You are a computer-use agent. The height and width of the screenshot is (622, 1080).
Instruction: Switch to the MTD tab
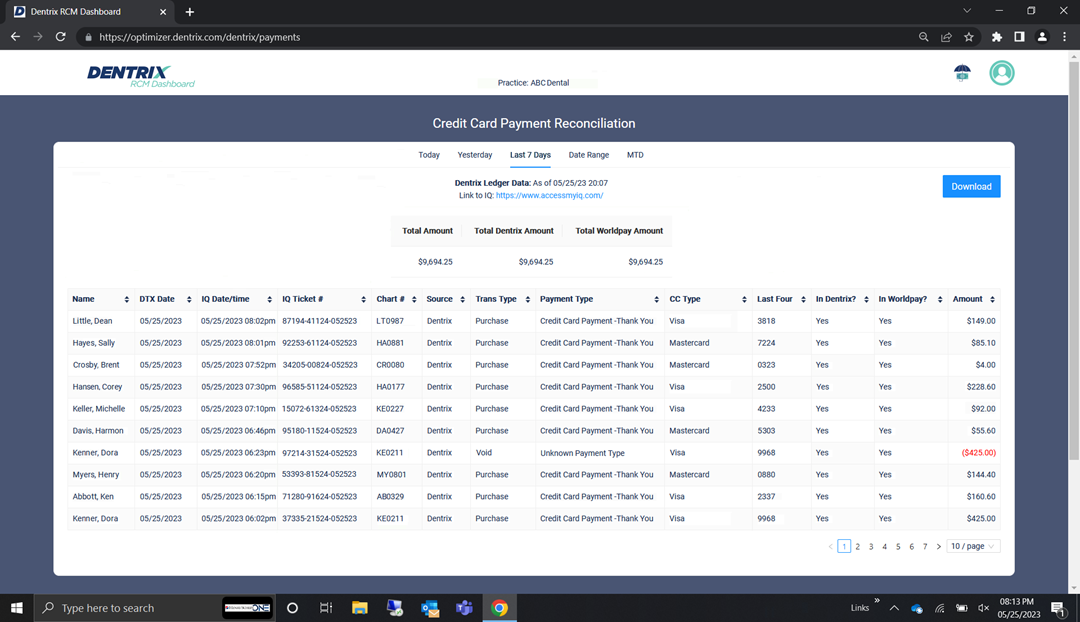tap(635, 155)
